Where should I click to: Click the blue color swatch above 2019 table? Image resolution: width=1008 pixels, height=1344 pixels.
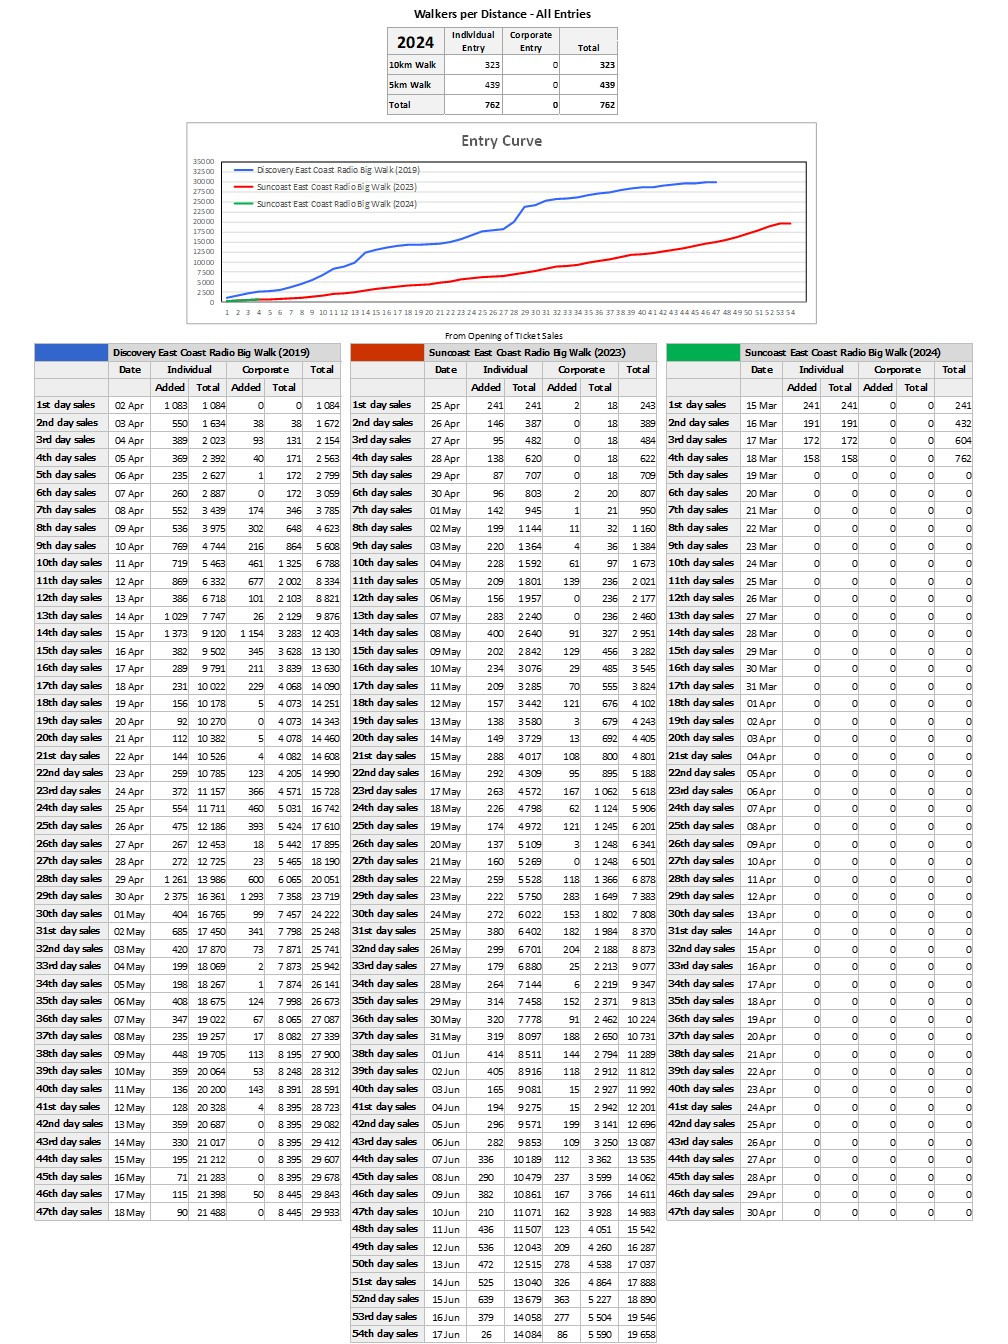point(71,352)
